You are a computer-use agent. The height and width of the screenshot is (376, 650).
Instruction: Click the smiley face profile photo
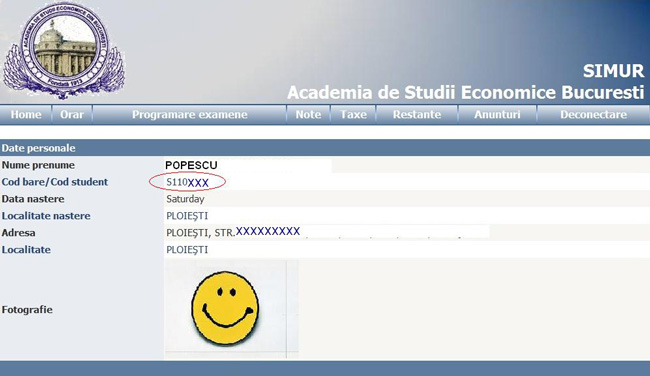click(225, 308)
